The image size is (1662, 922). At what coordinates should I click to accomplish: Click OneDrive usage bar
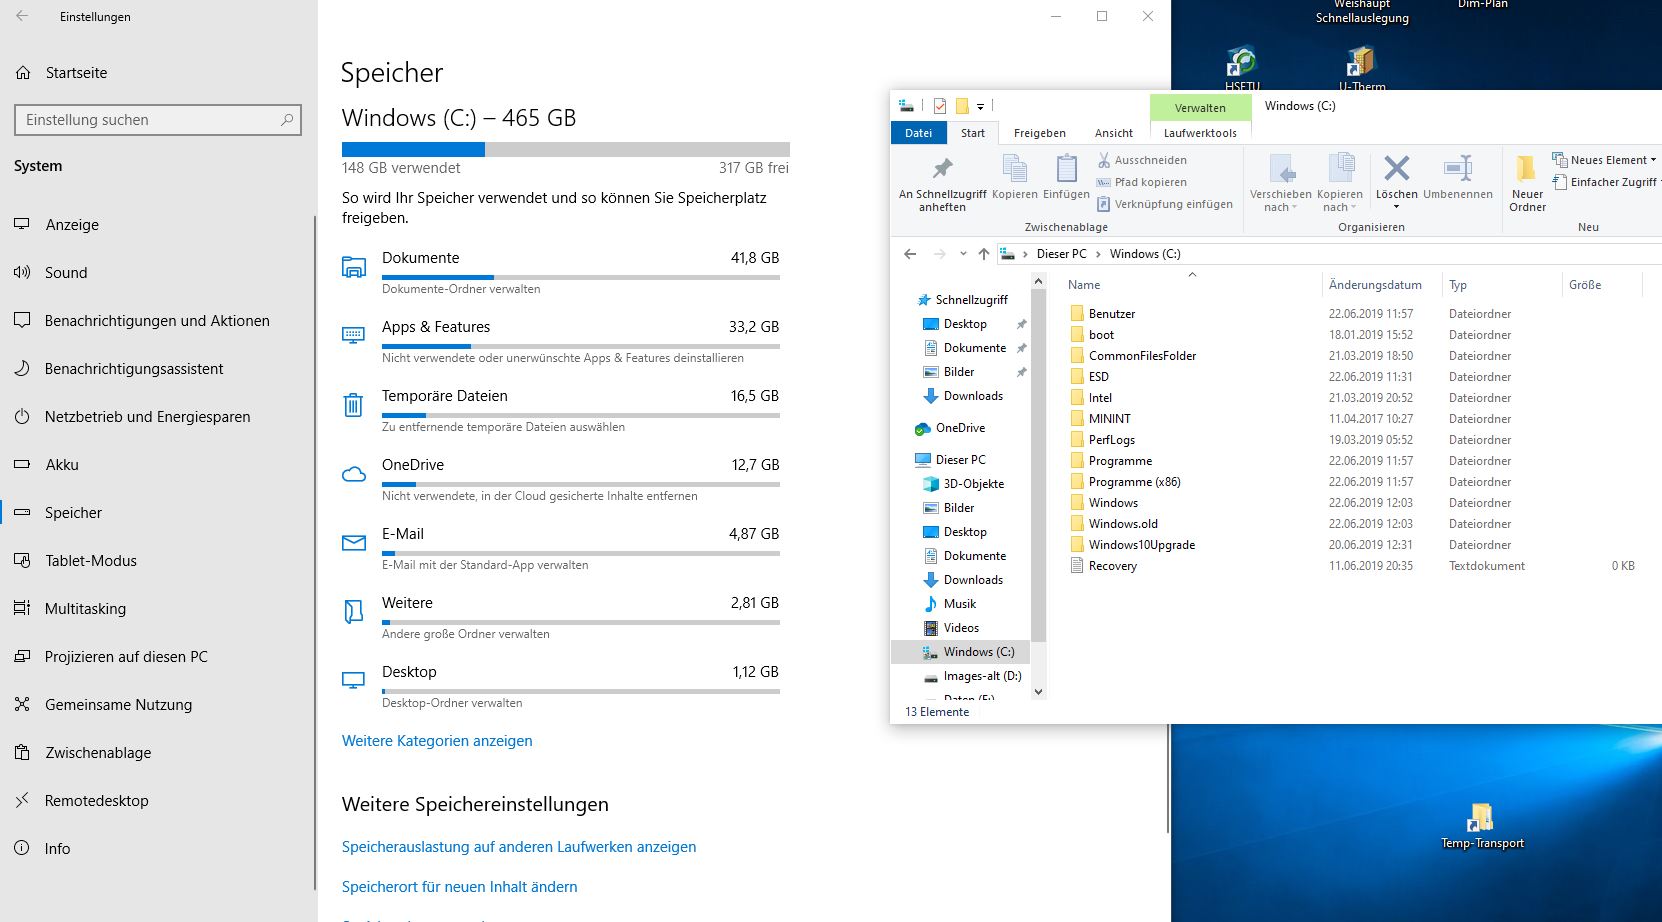coord(580,484)
